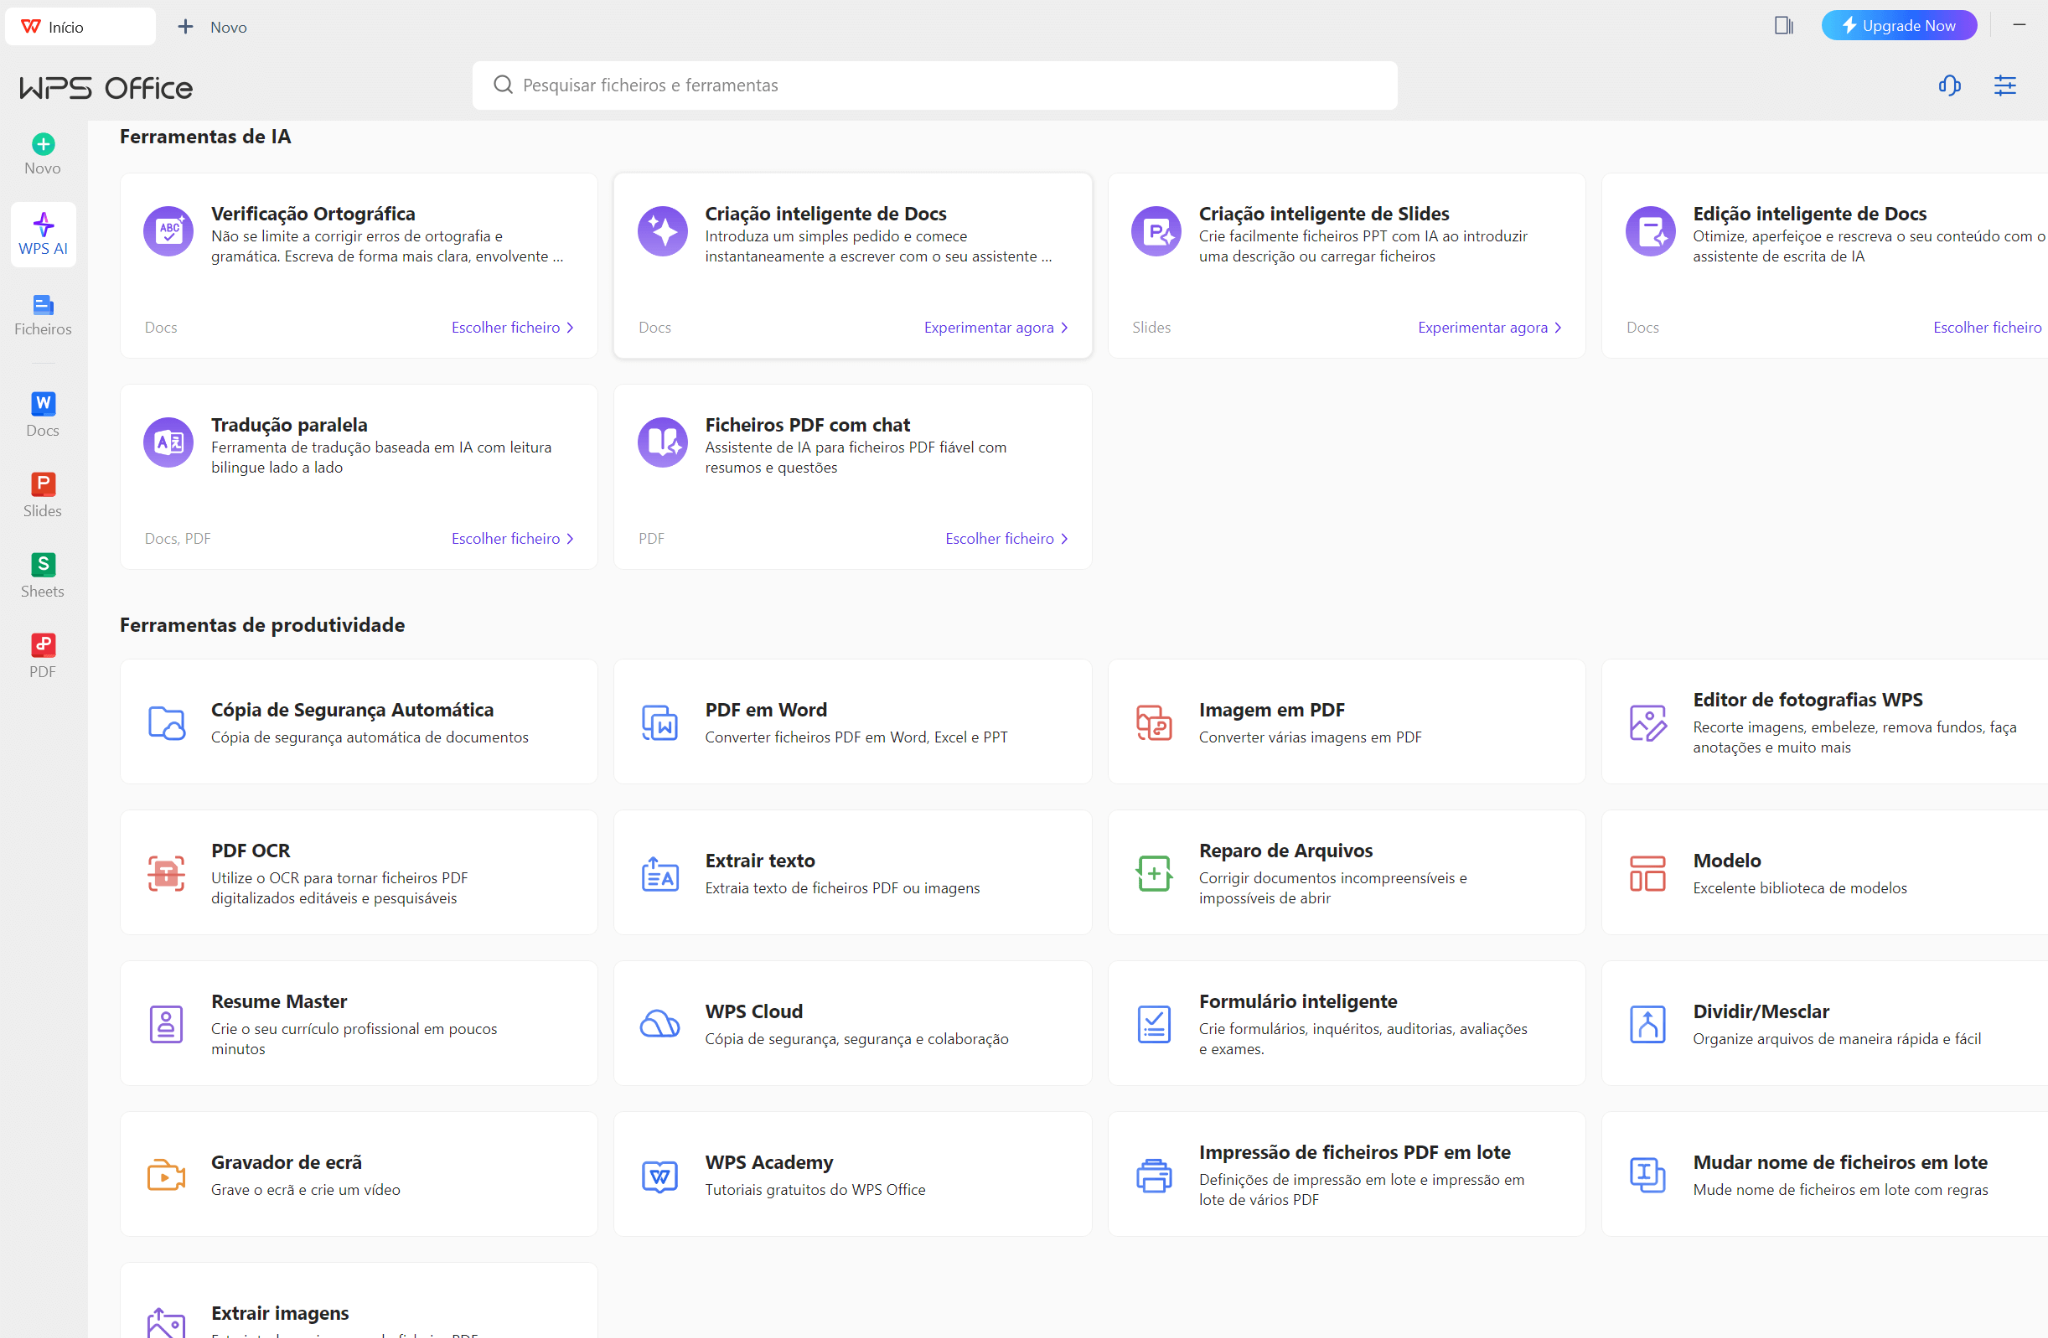2048x1338 pixels.
Task: Click Escolher ficheiro under Ficheiros PDF com chat
Action: (x=1007, y=539)
